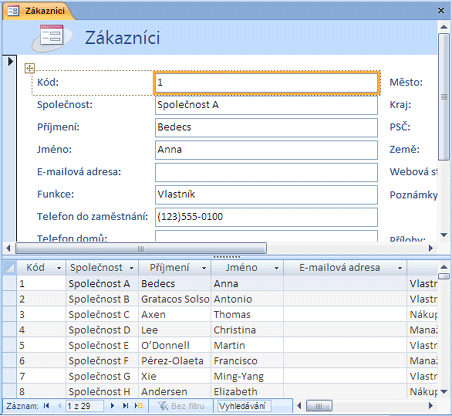Expand the Příjmení column dropdown arrow
The image size is (452, 416).
[204, 268]
